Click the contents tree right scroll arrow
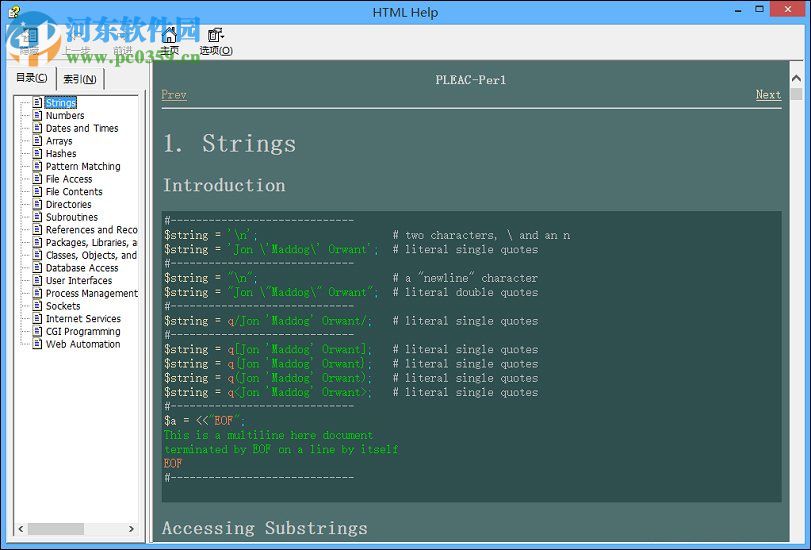This screenshot has height=550, width=811. point(131,529)
